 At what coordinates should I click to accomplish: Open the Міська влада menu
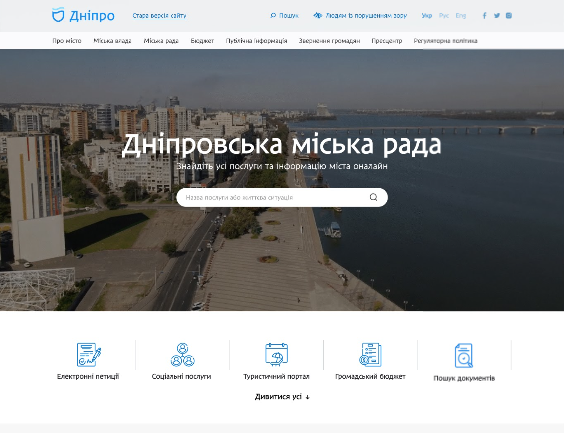[x=112, y=41]
